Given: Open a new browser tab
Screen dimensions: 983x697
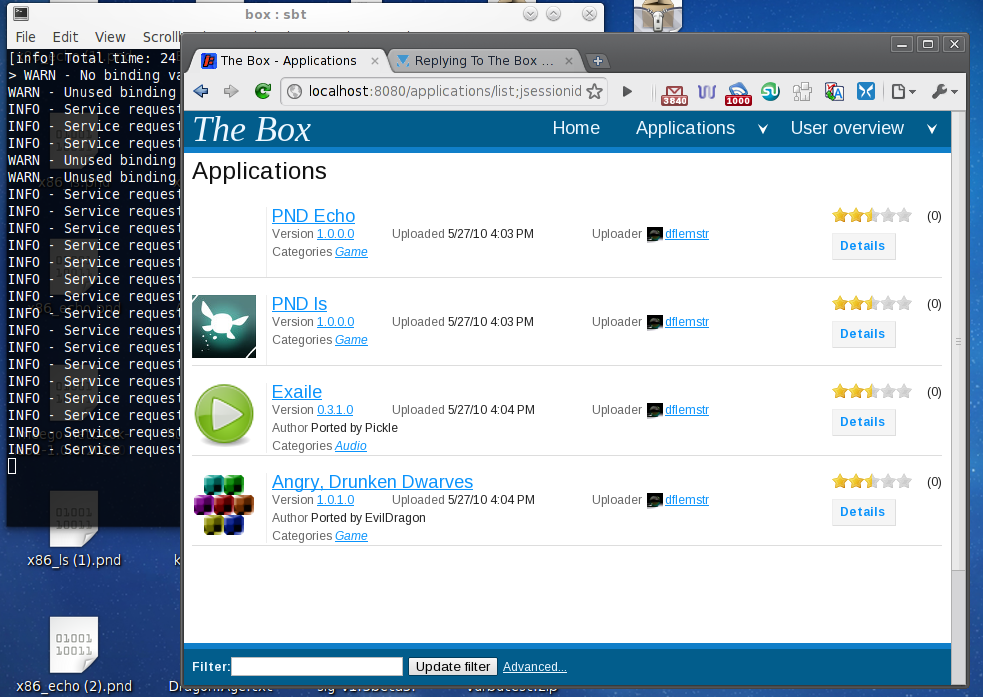Looking at the screenshot, I should coord(597,61).
